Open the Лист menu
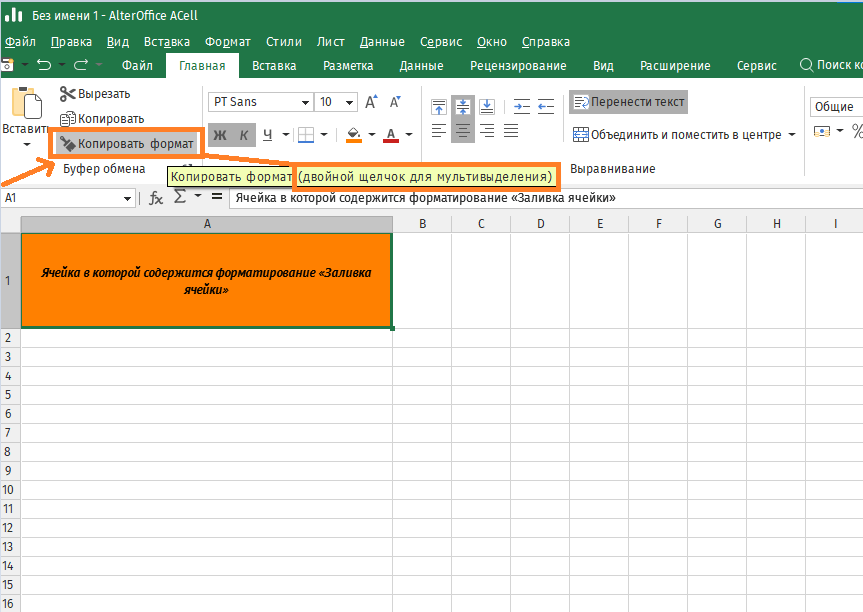 point(330,42)
